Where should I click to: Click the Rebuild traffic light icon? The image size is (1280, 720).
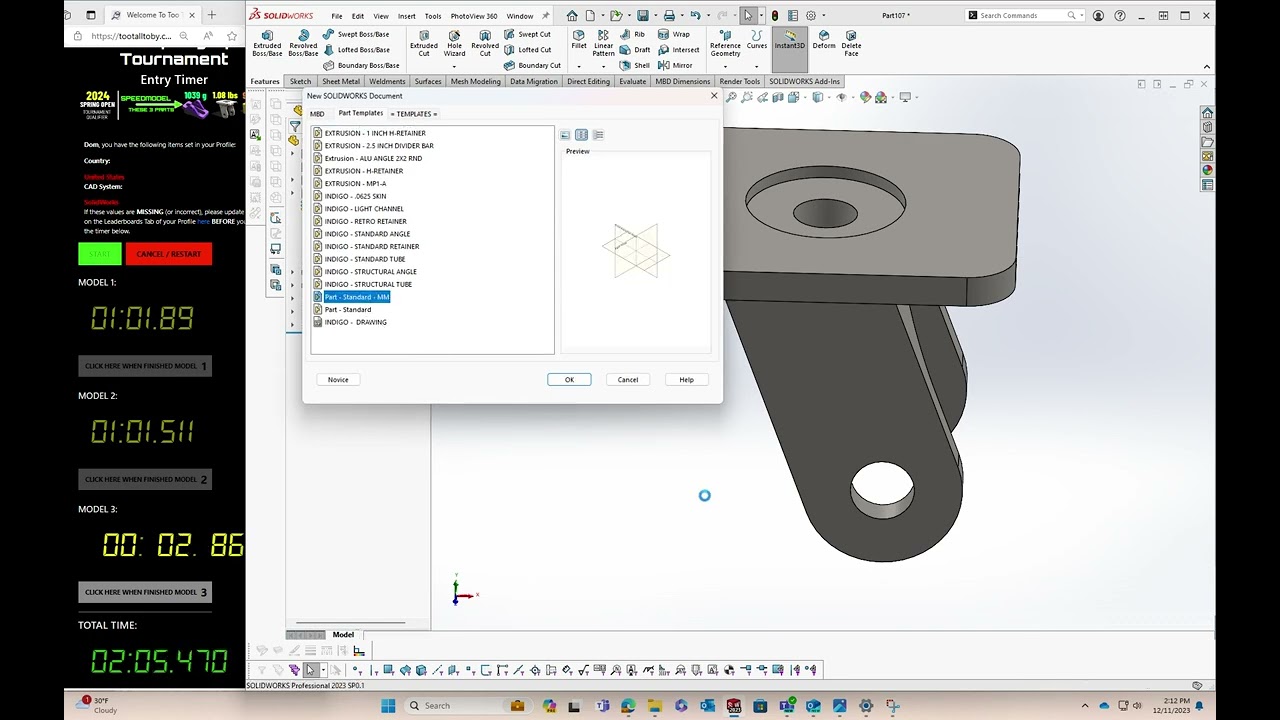775,15
